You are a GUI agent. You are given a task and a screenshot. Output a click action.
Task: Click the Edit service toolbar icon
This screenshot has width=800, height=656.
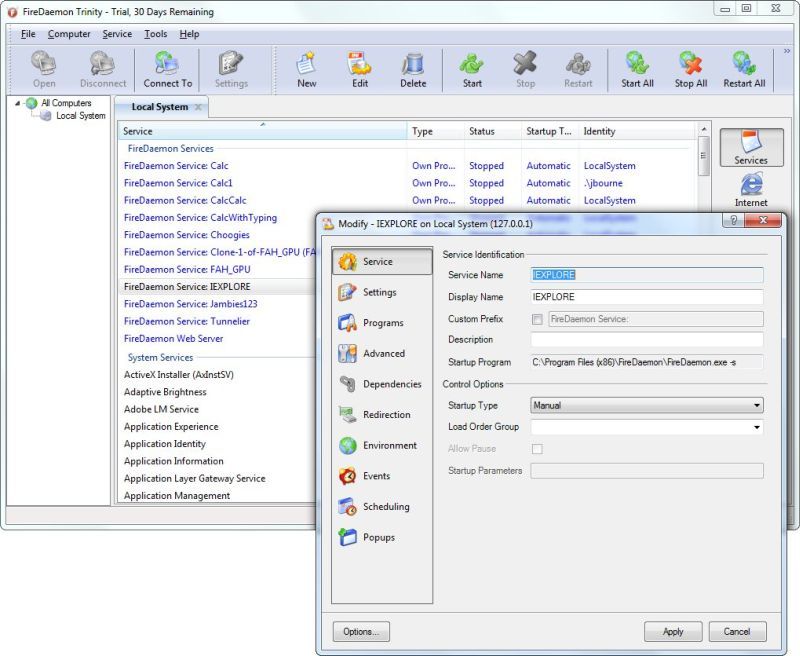coord(360,69)
